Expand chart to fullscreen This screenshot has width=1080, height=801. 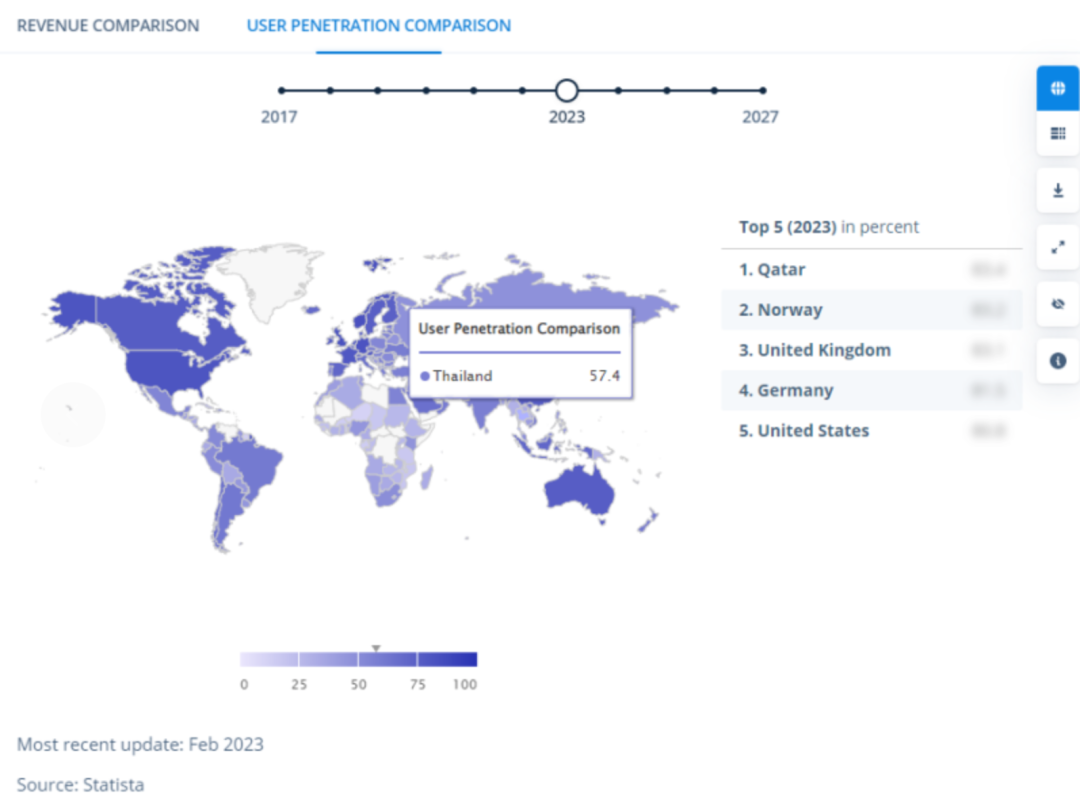click(1057, 246)
